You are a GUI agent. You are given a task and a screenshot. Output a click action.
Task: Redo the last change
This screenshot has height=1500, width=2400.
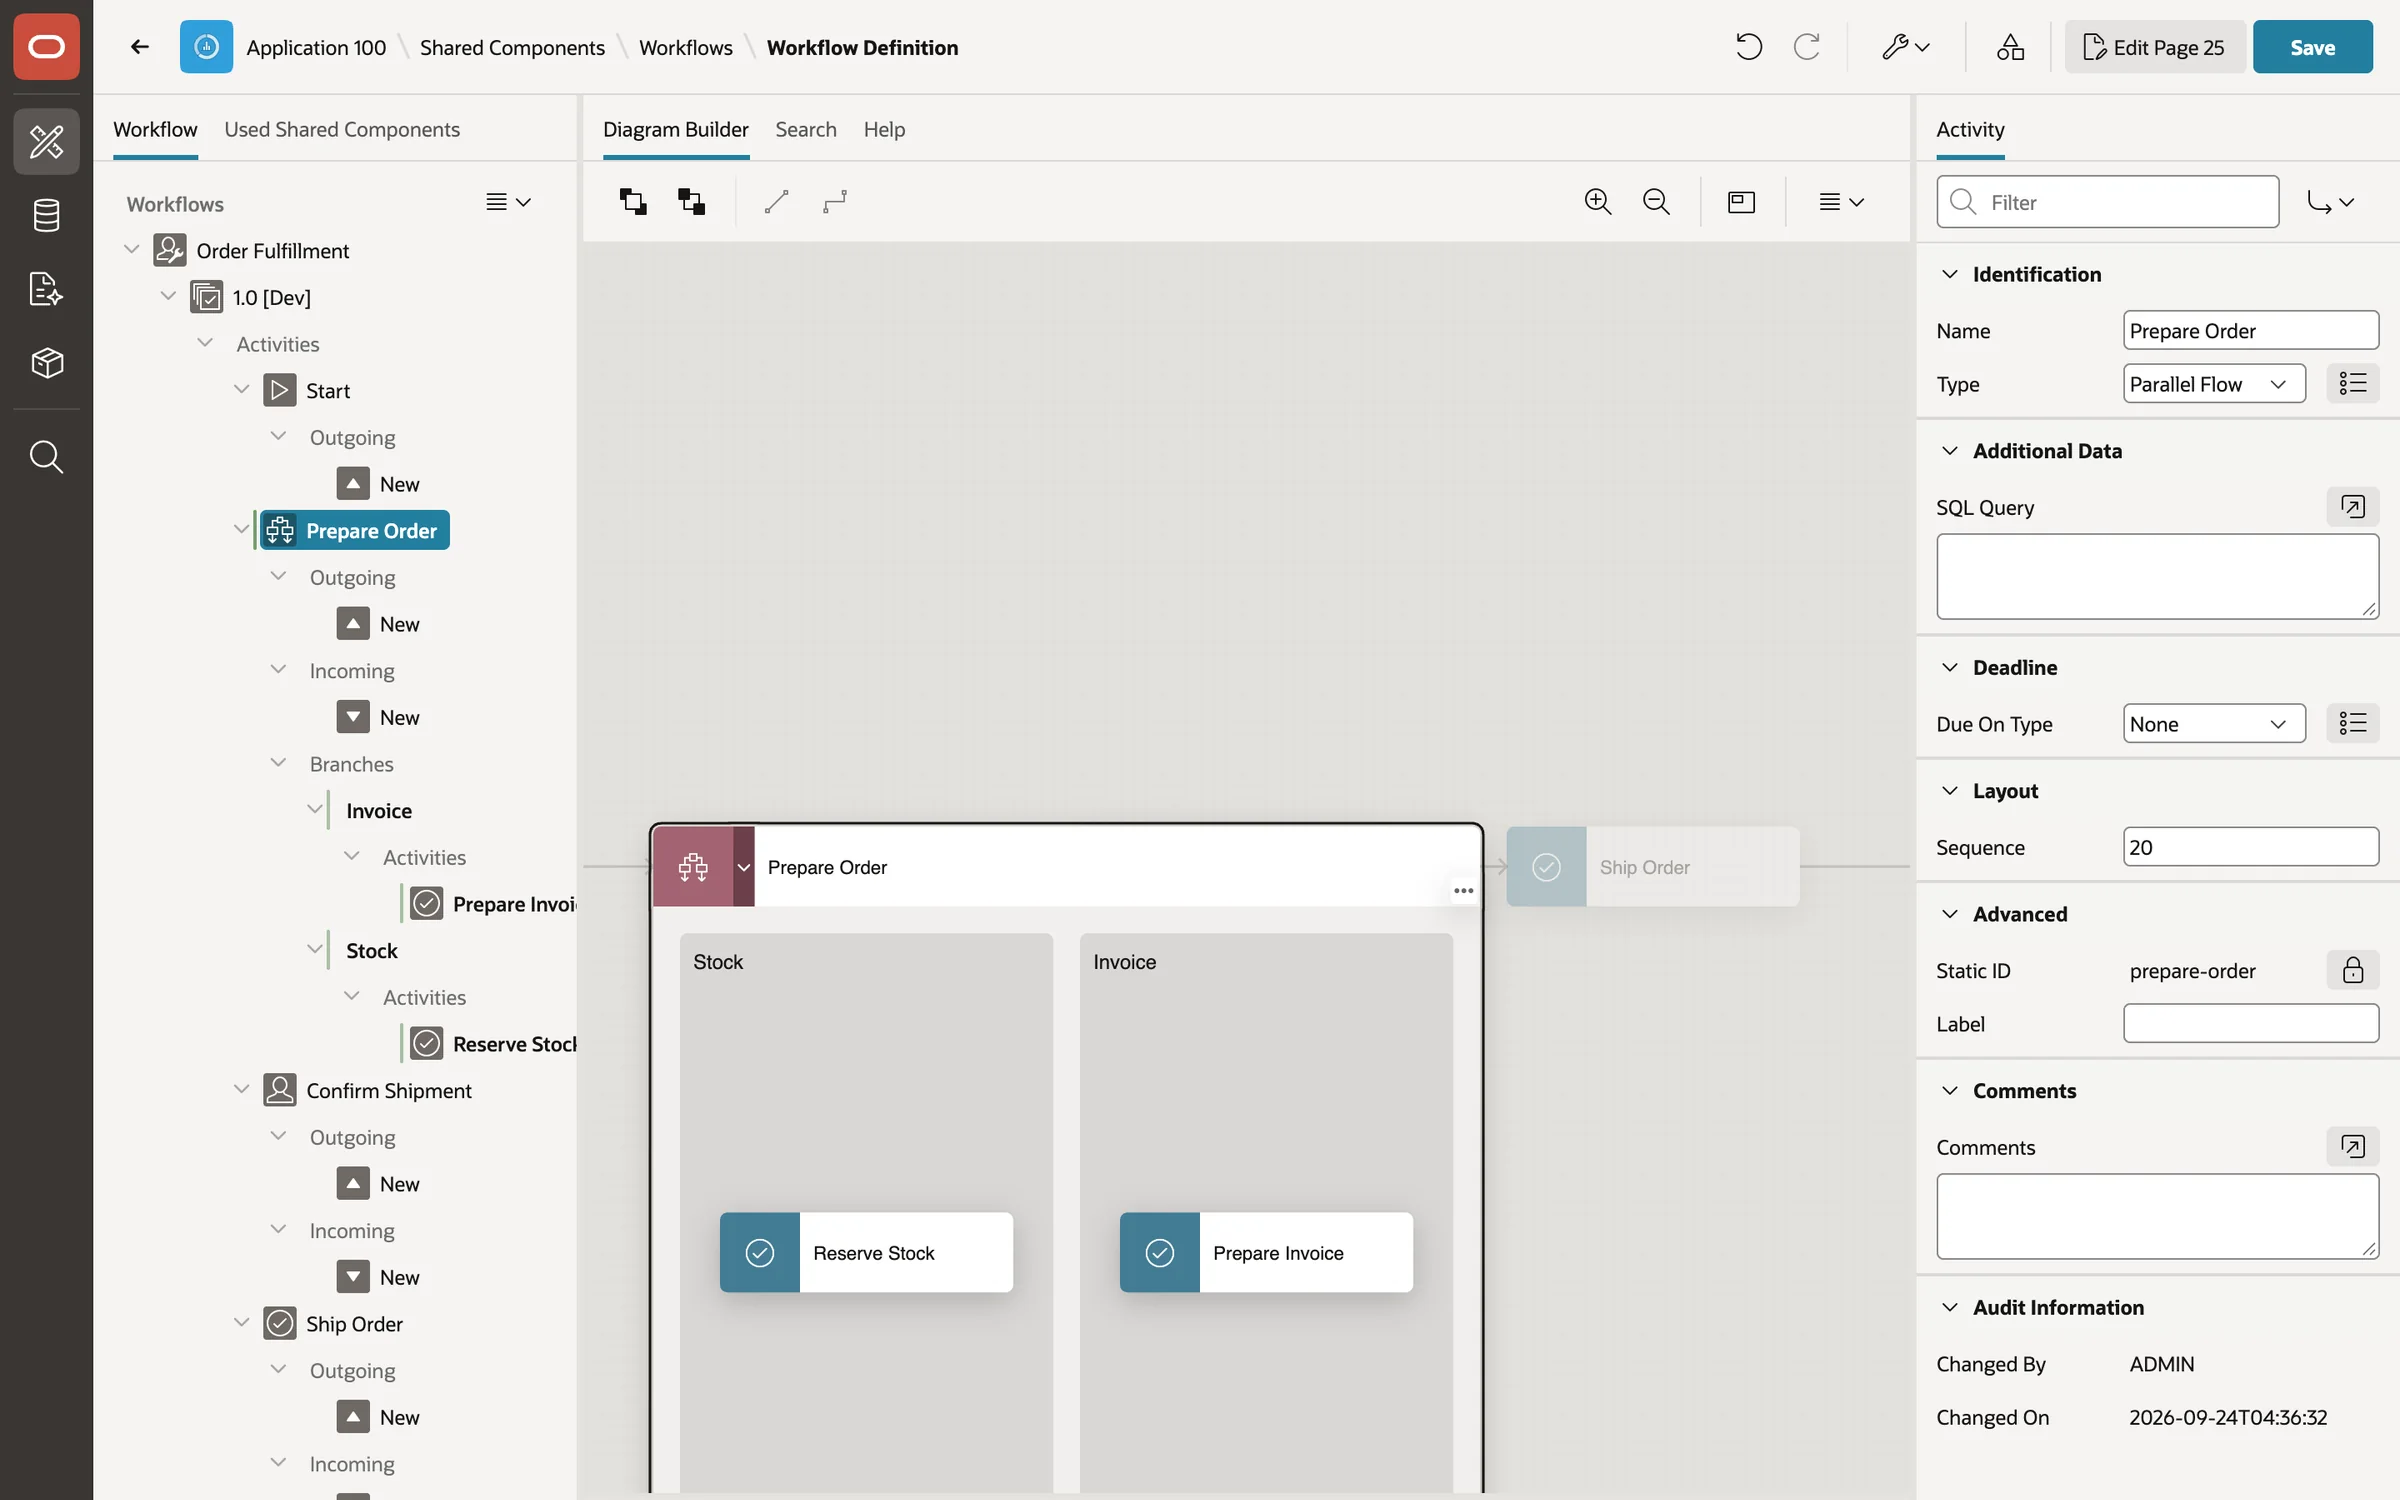[x=1806, y=47]
